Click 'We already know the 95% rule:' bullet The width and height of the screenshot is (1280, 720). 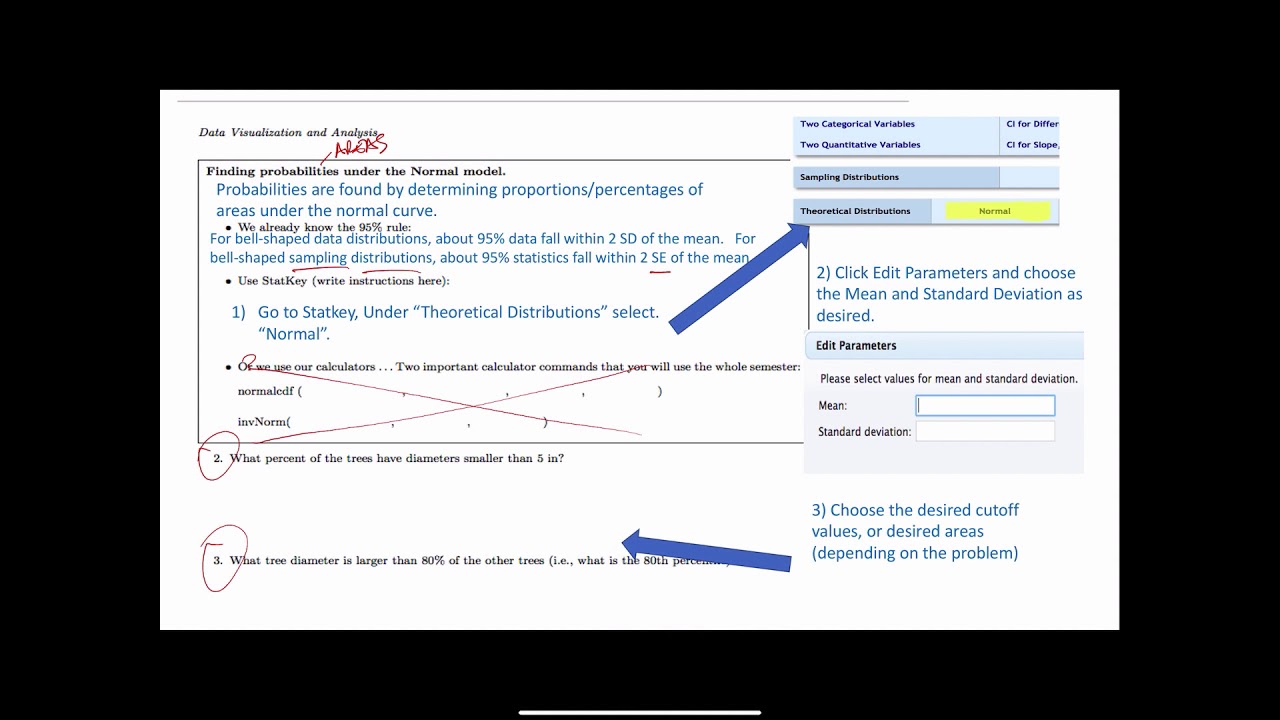click(324, 227)
